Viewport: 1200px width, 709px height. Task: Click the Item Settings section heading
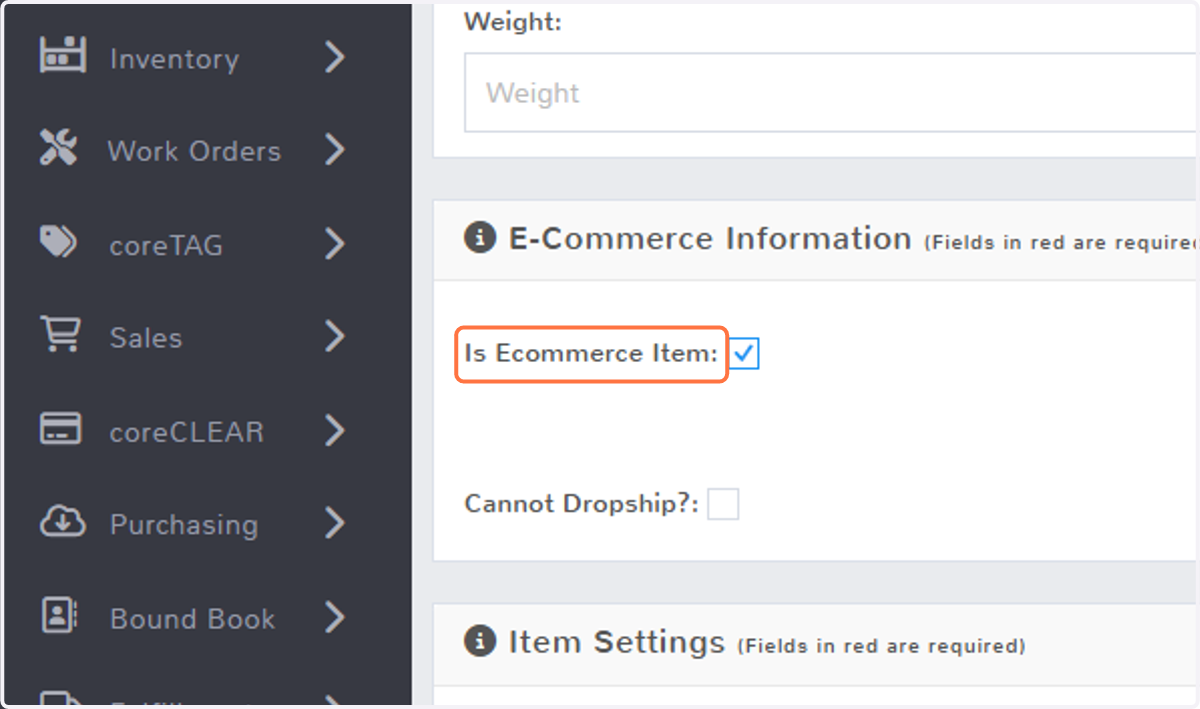tap(616, 641)
